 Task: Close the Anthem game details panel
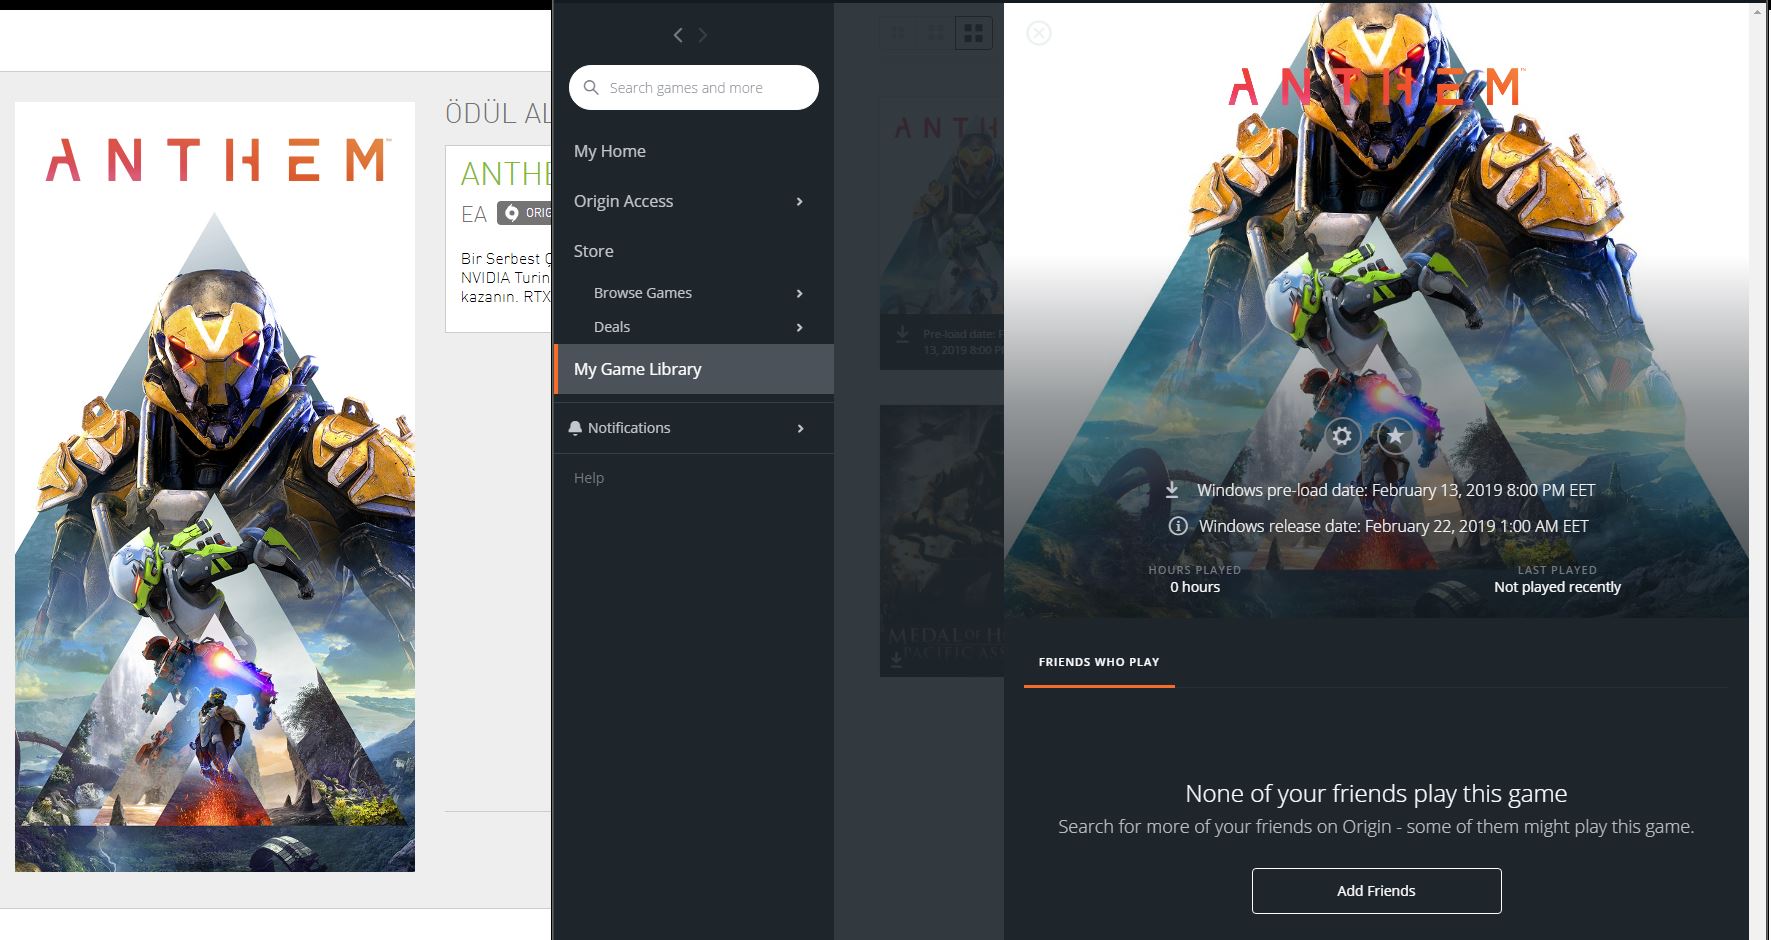tap(1039, 33)
